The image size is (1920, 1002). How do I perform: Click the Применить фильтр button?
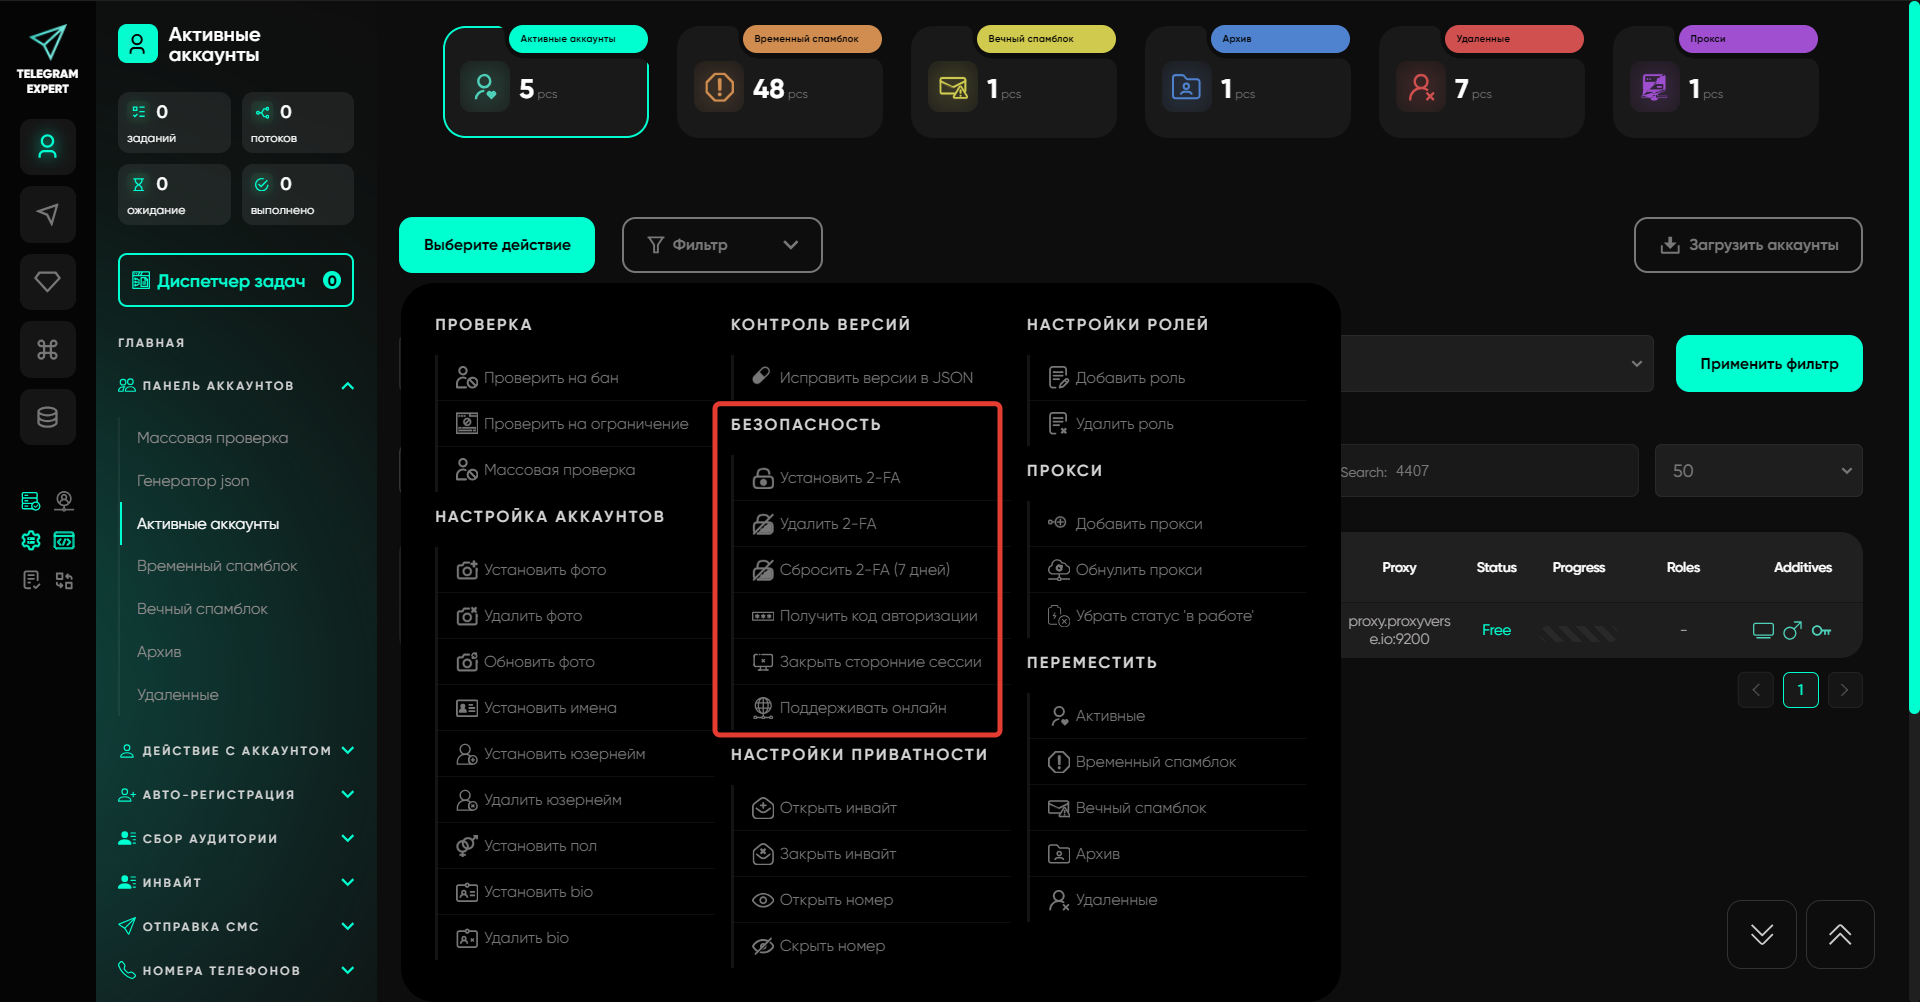pos(1768,364)
